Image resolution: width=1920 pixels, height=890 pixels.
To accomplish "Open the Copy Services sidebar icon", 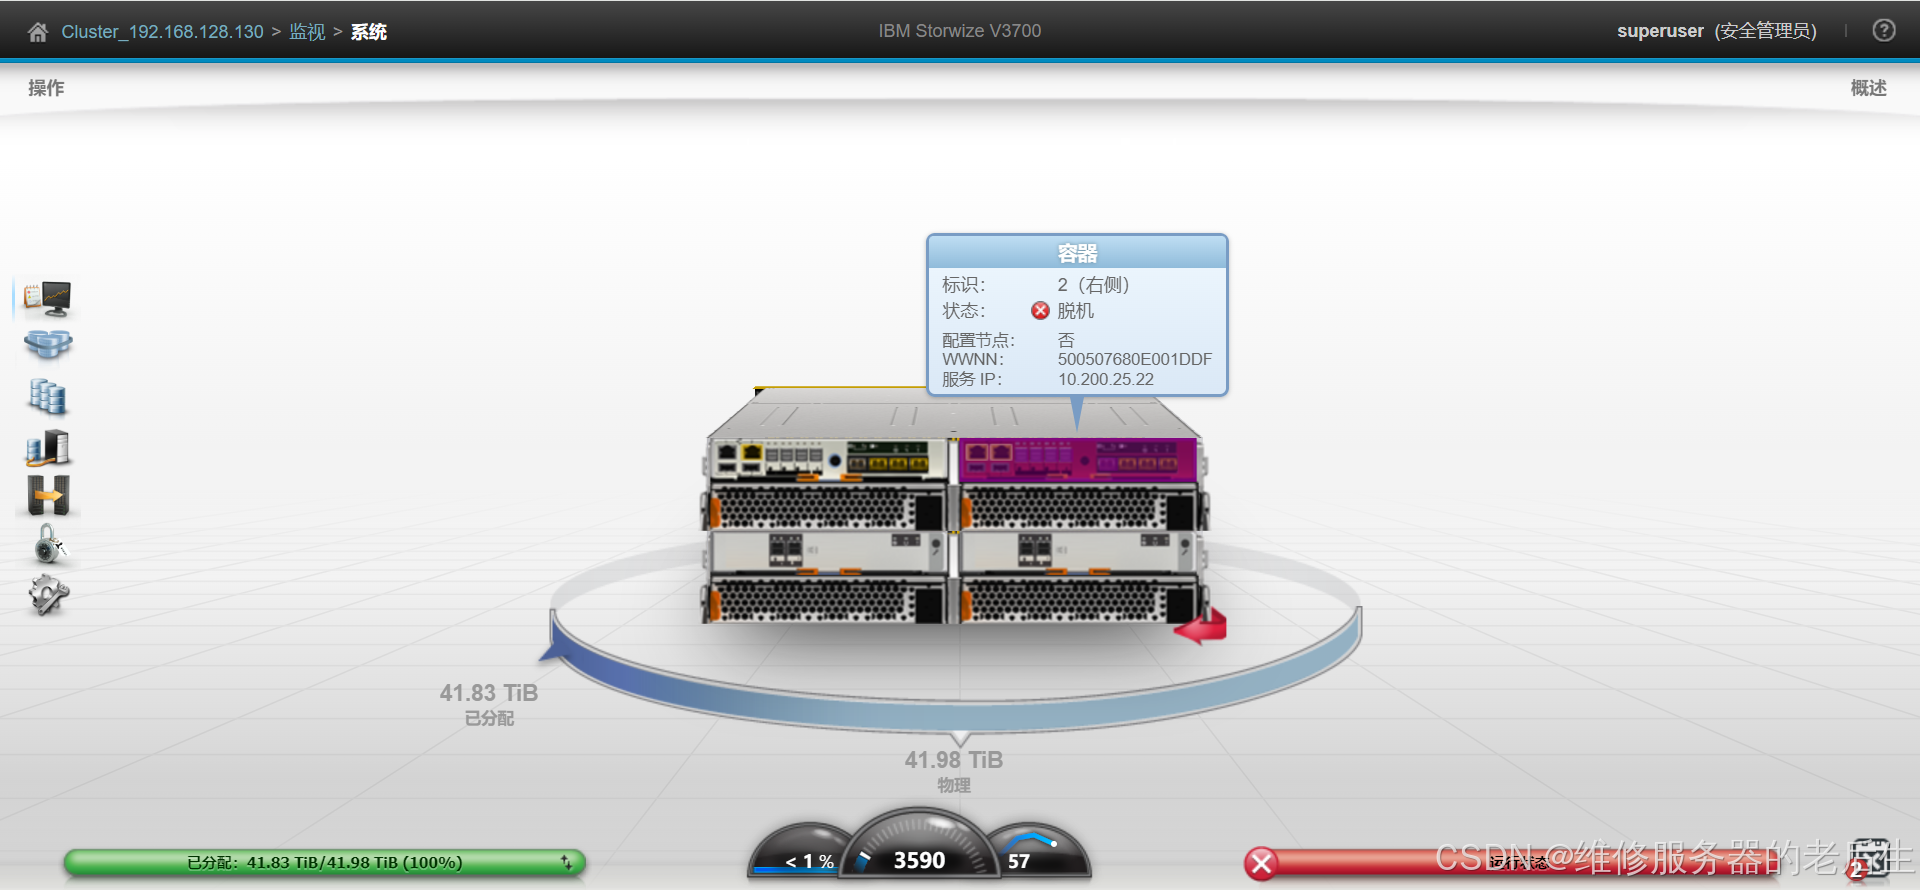I will point(47,495).
